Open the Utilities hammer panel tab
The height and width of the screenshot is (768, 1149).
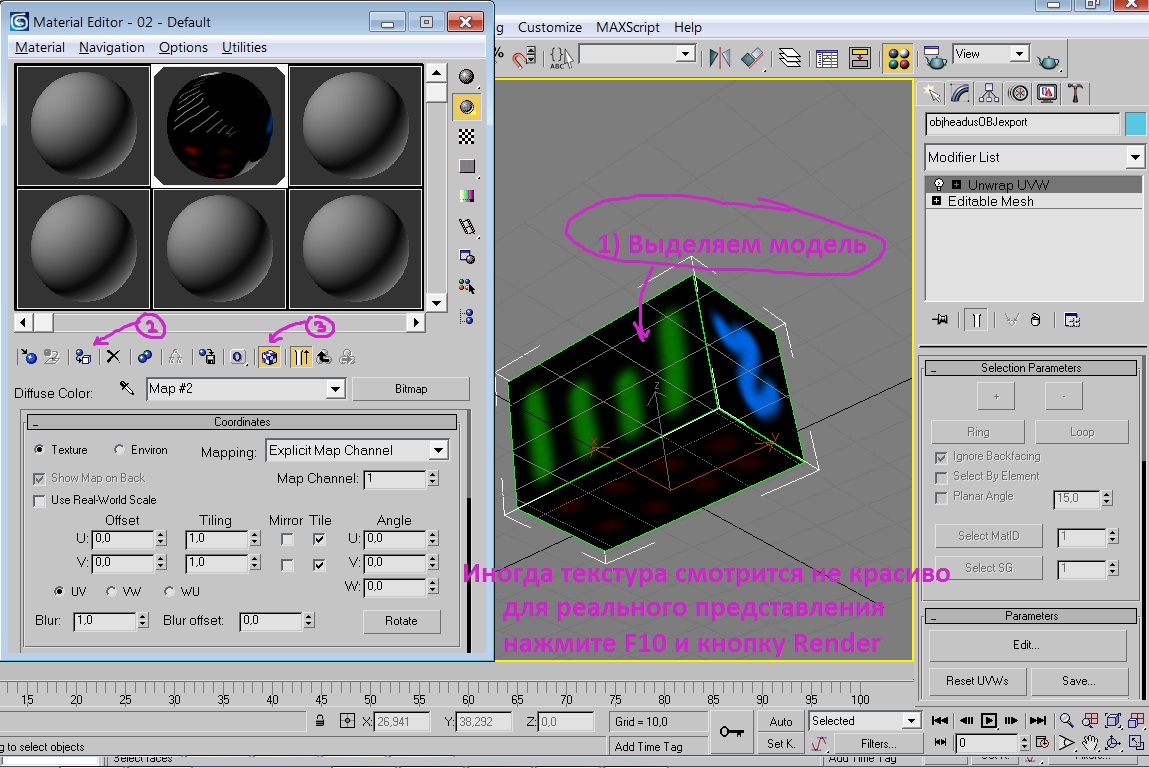coord(1075,93)
